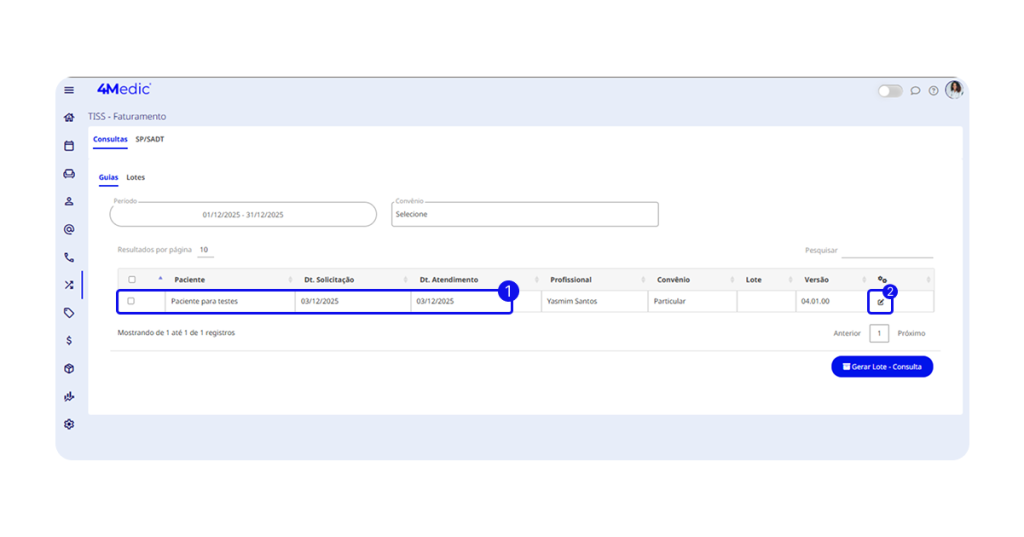Open the Convênio Selecione dropdown
Viewport: 1024px width, 537px height.
coord(524,214)
